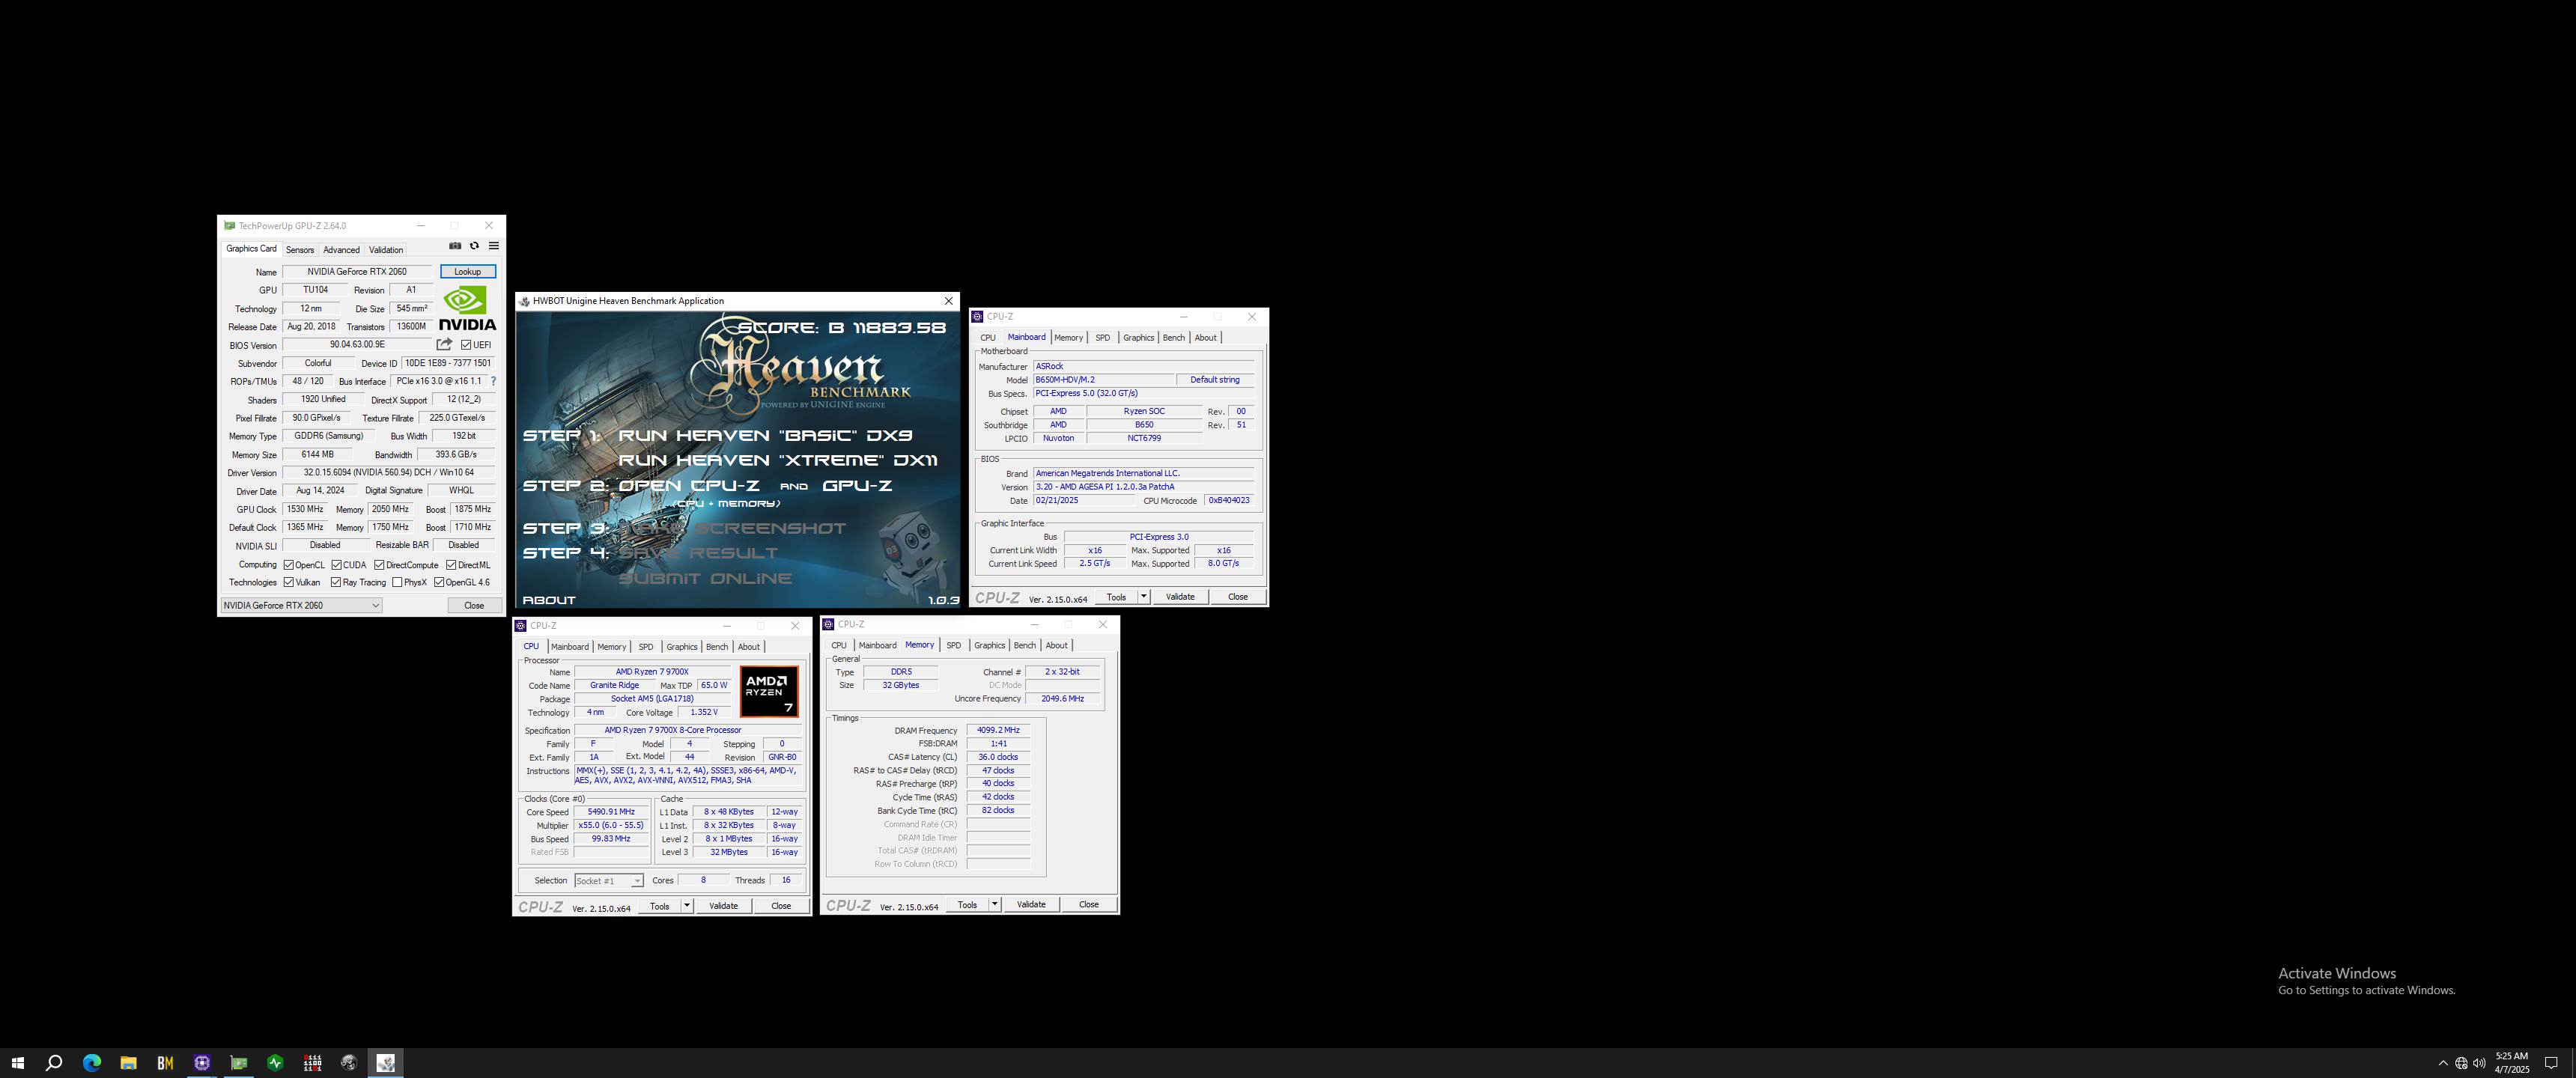
Task: Click the network globe tray icon
Action: (2461, 1063)
